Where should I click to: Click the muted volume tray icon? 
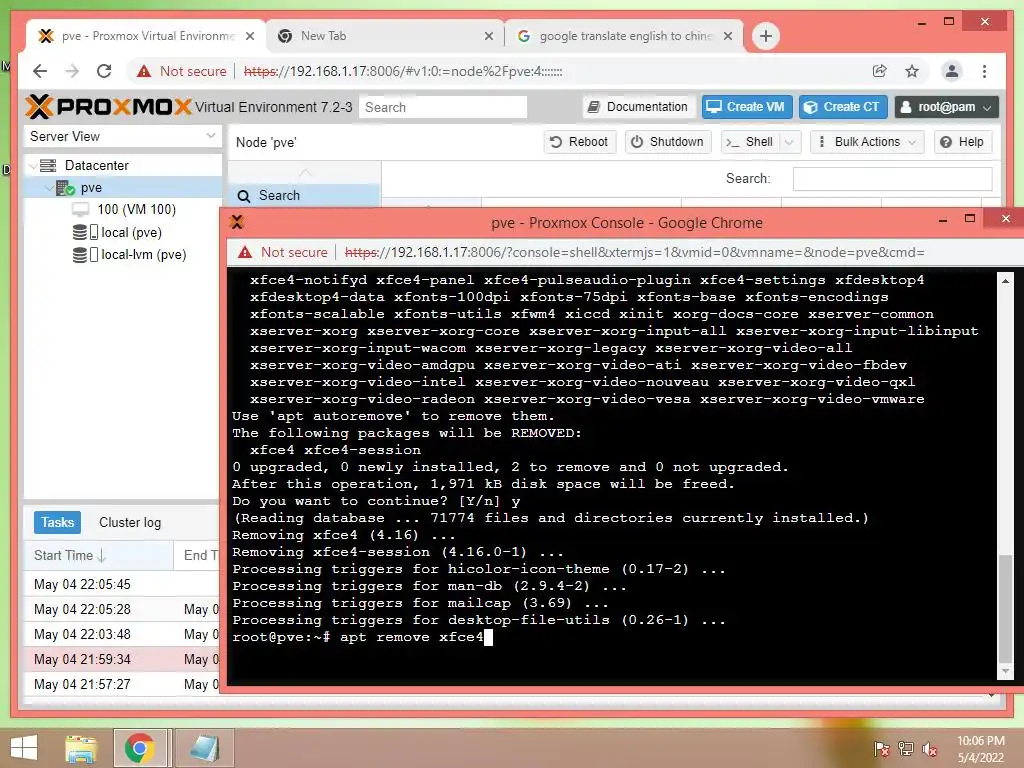[929, 749]
